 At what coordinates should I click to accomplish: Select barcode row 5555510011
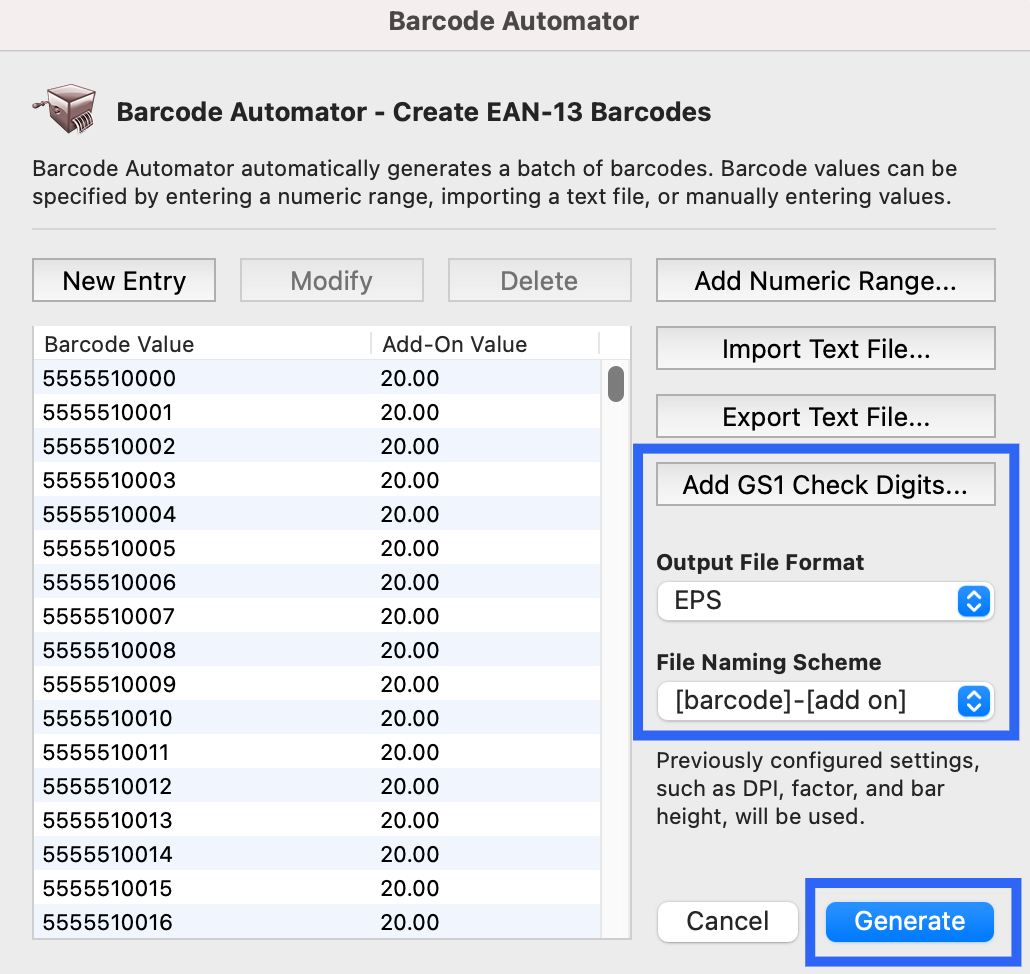coord(317,752)
